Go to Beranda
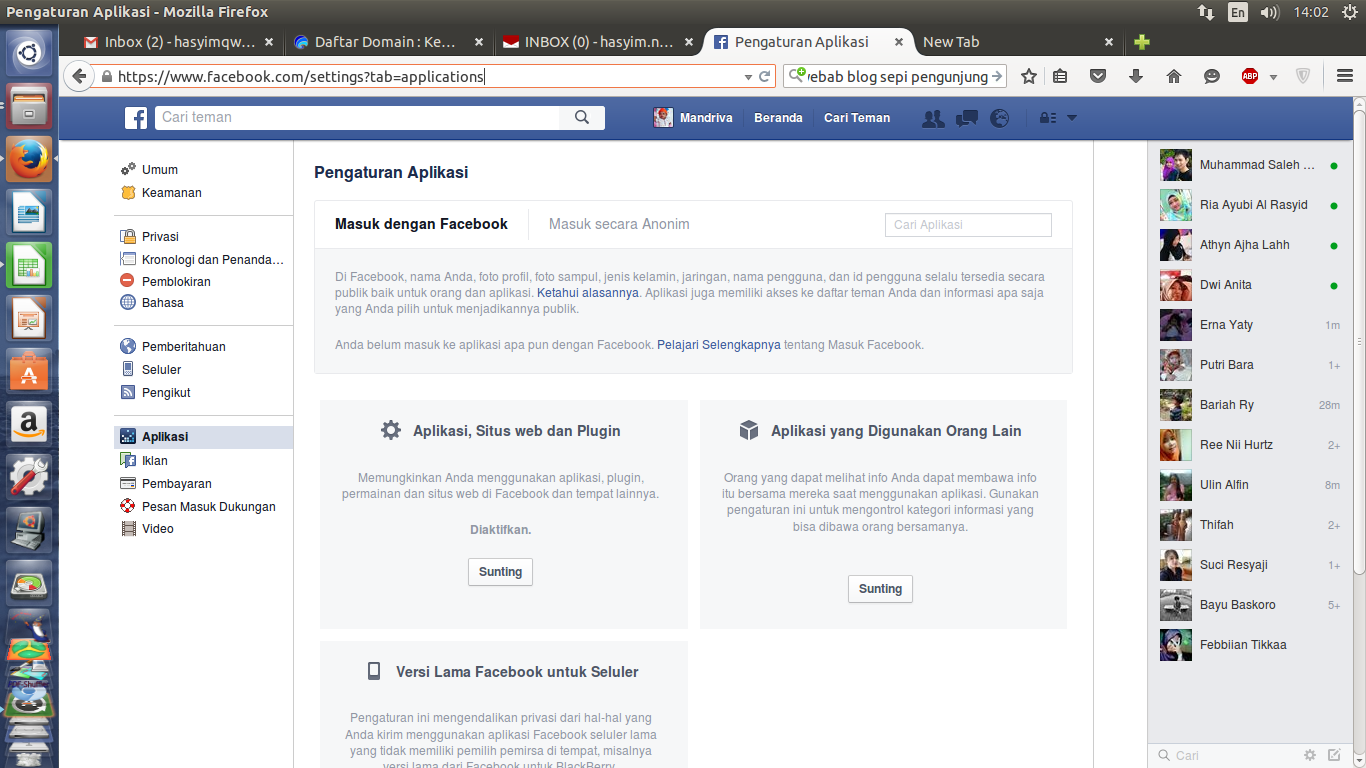 [778, 118]
